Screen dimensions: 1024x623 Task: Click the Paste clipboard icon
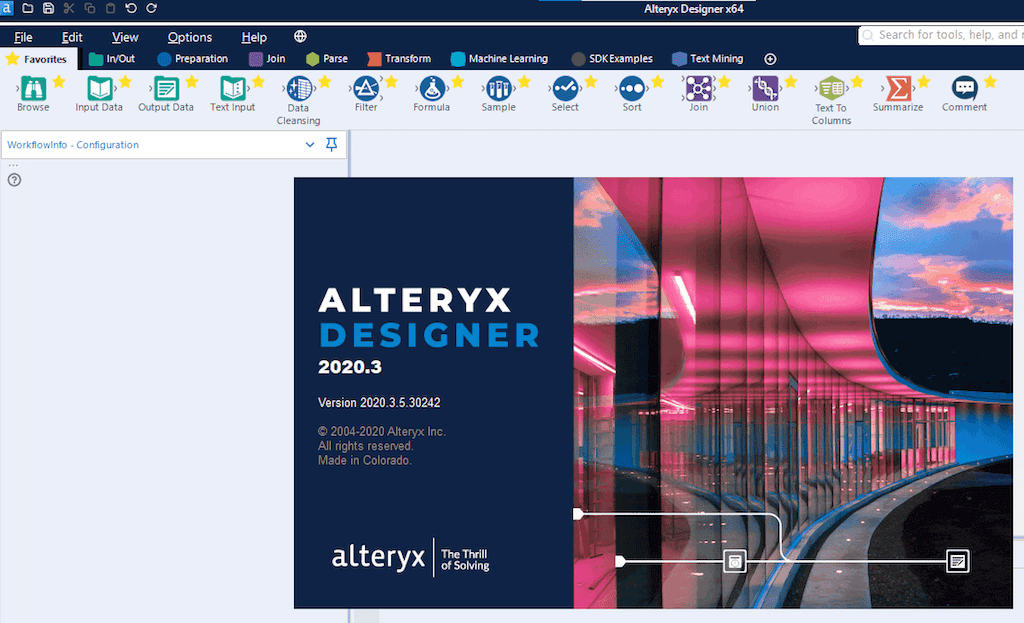(110, 8)
